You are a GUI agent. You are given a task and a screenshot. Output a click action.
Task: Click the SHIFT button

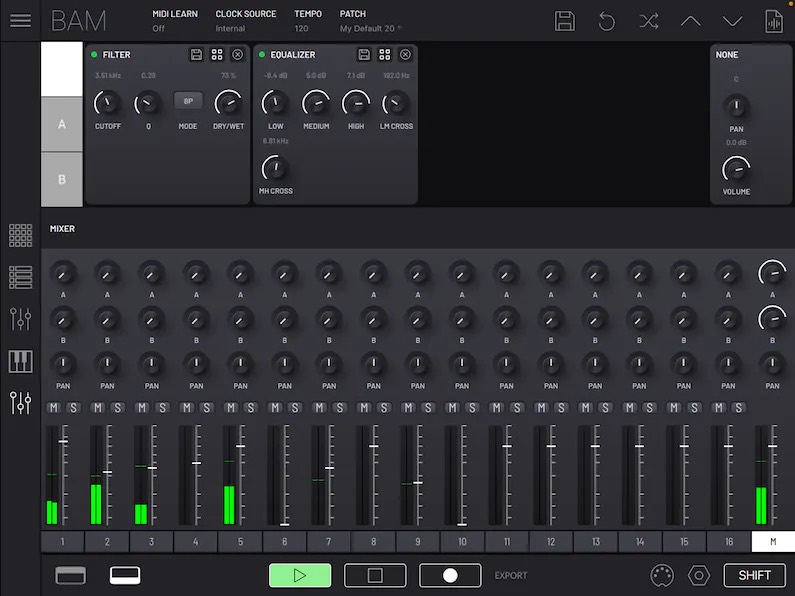tap(754, 575)
